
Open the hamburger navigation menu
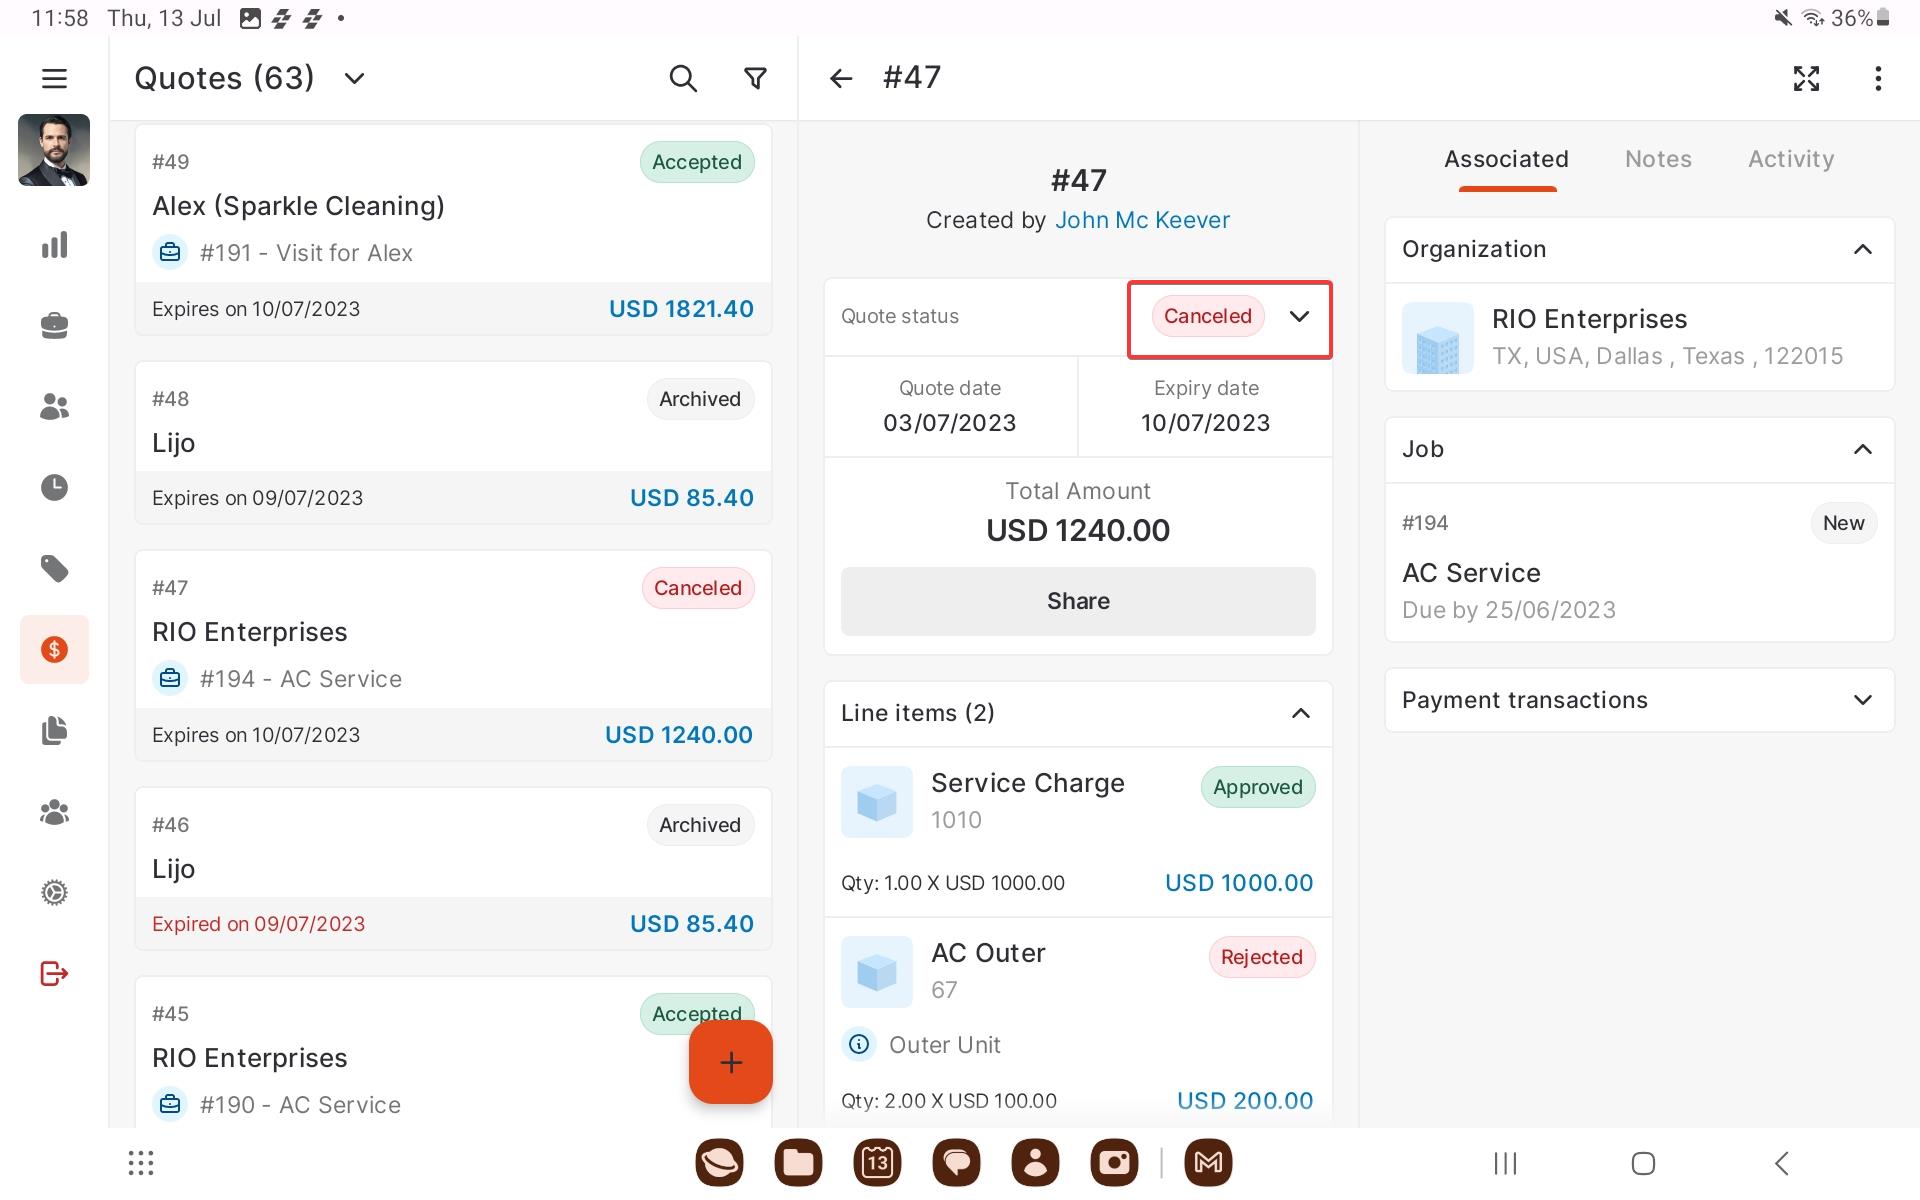[54, 78]
